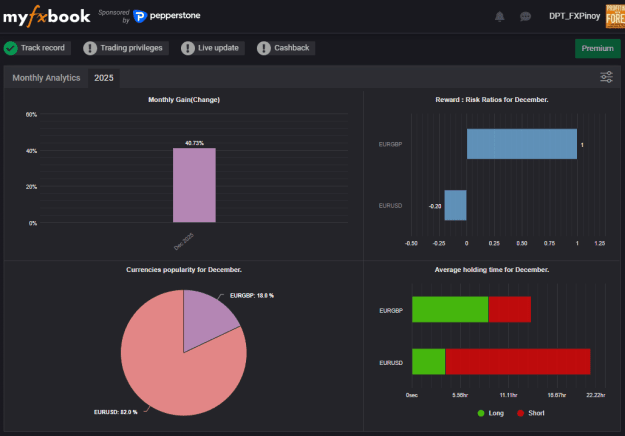The height and width of the screenshot is (436, 625).
Task: Toggle the Long legend series
Action: point(491,413)
